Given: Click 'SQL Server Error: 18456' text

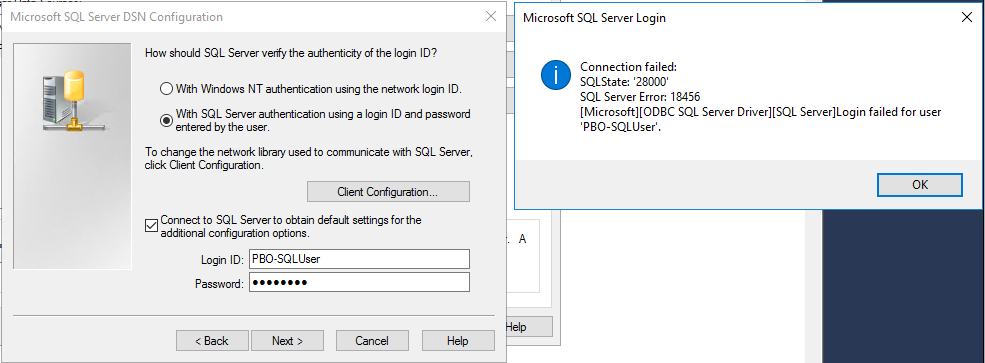Looking at the screenshot, I should (x=640, y=97).
